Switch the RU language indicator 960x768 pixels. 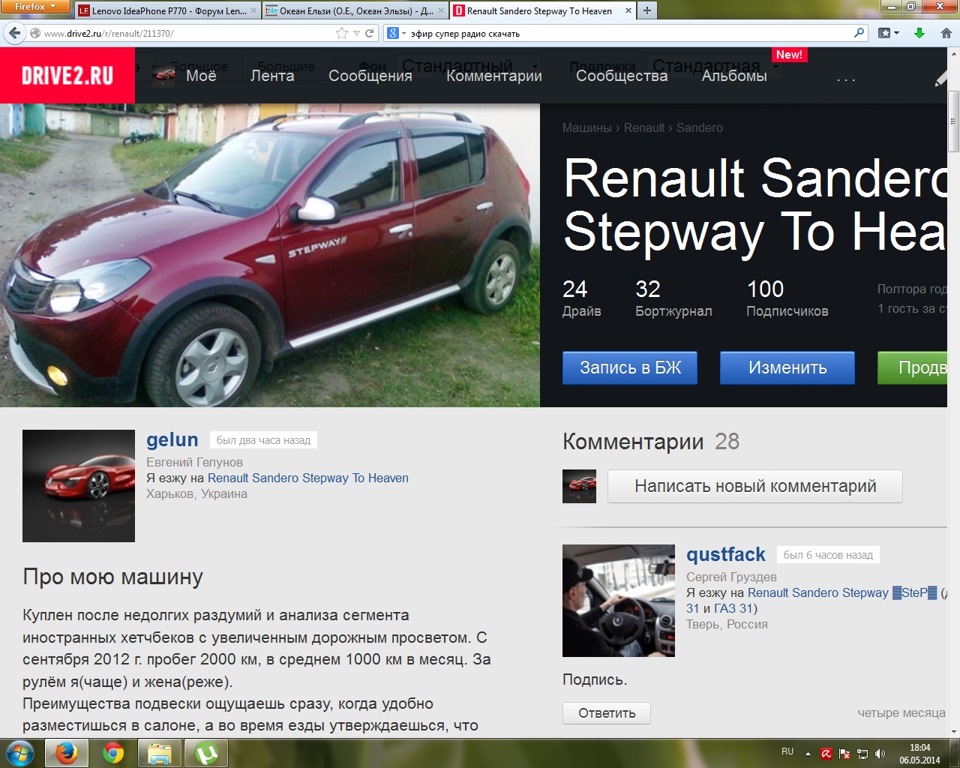(x=787, y=751)
